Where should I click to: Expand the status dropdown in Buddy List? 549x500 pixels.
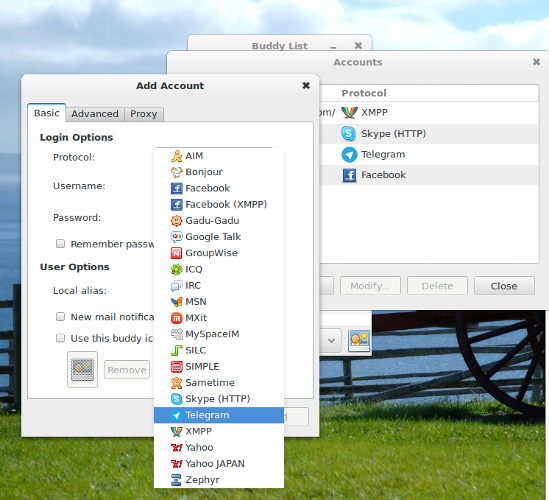click(331, 340)
